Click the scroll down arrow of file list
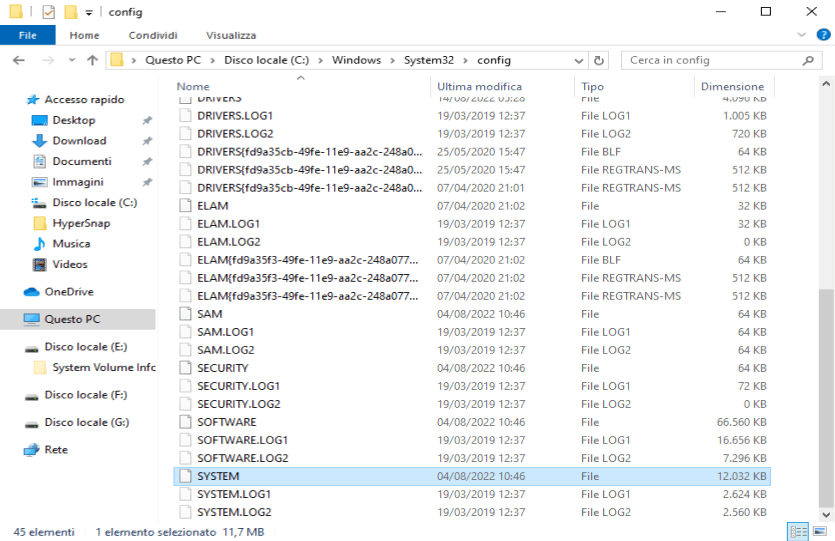This screenshot has width=835, height=541. pyautogui.click(x=826, y=515)
